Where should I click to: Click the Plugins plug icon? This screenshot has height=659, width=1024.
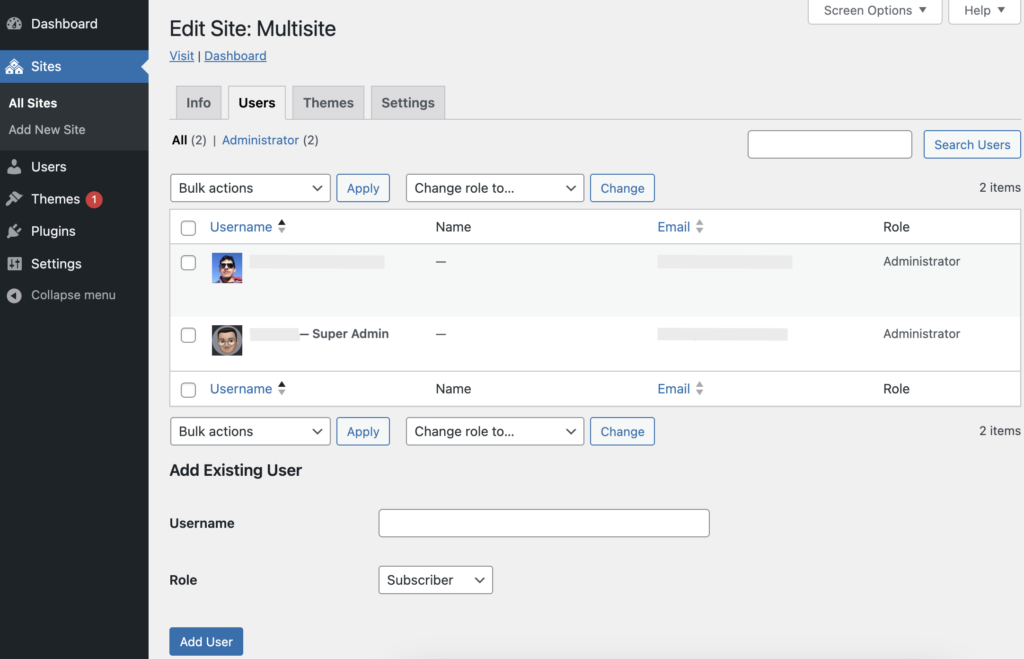point(14,231)
